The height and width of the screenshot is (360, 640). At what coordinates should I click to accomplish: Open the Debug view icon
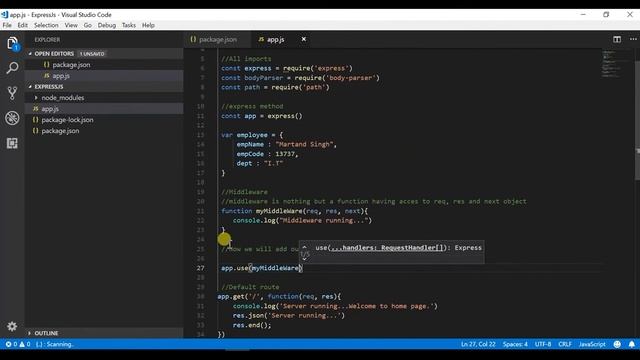pos(12,118)
